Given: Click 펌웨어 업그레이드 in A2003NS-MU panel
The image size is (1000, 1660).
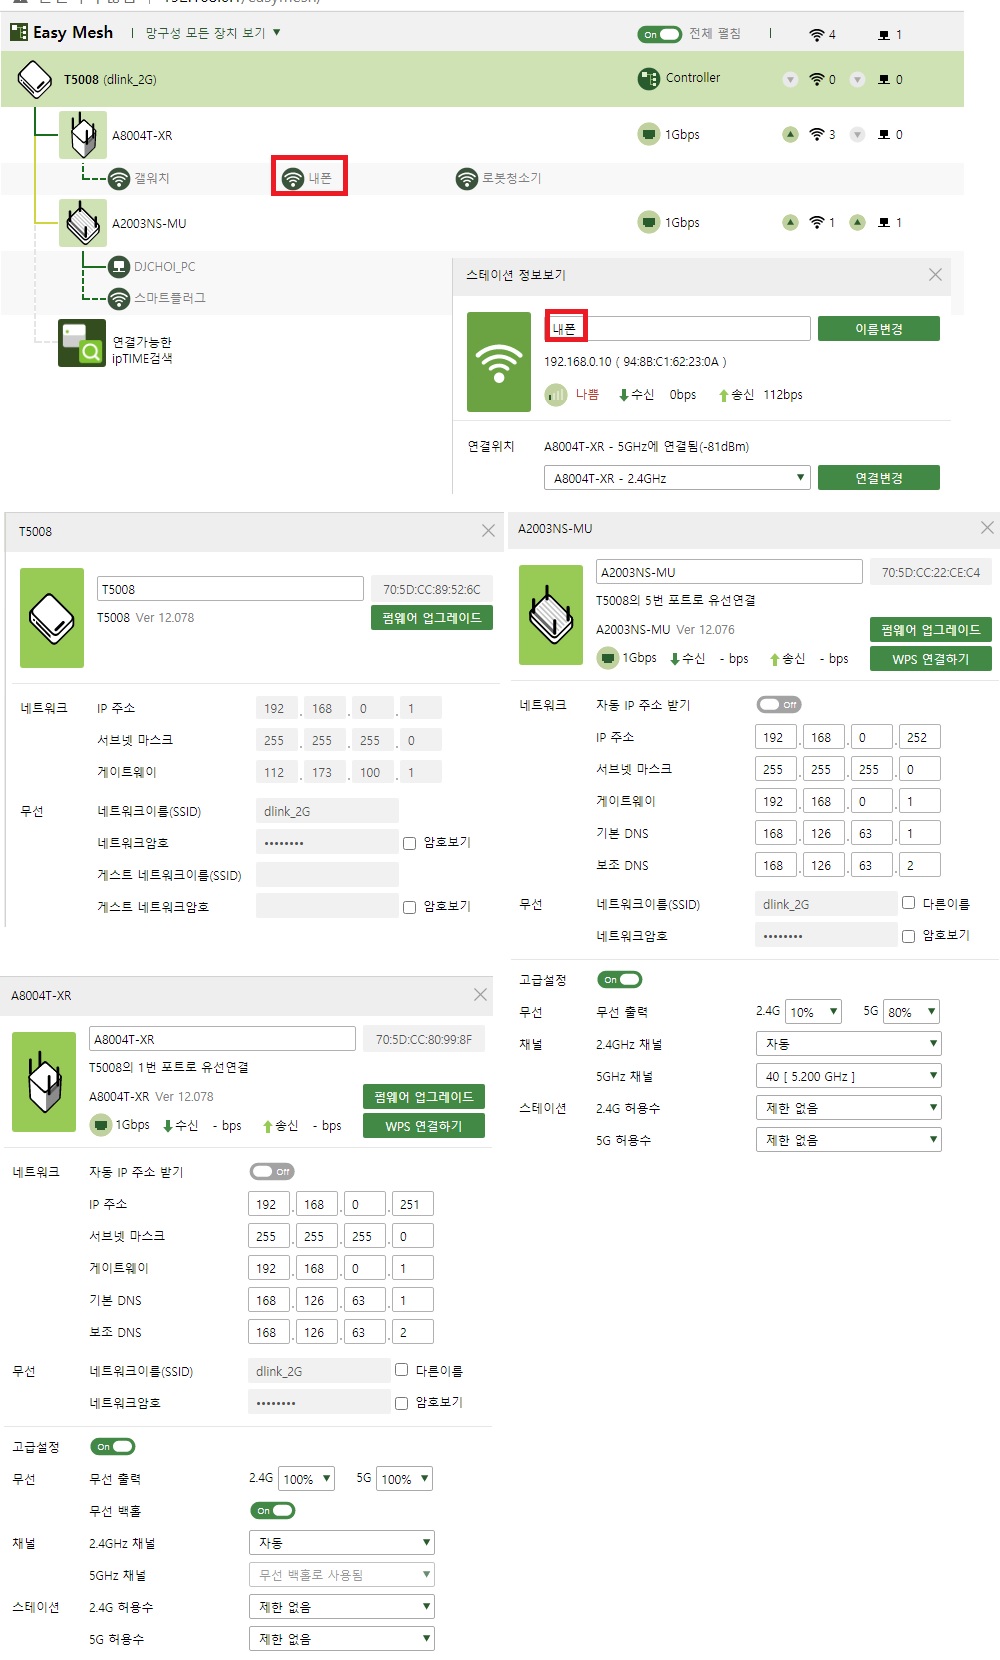Looking at the screenshot, I should coord(931,630).
